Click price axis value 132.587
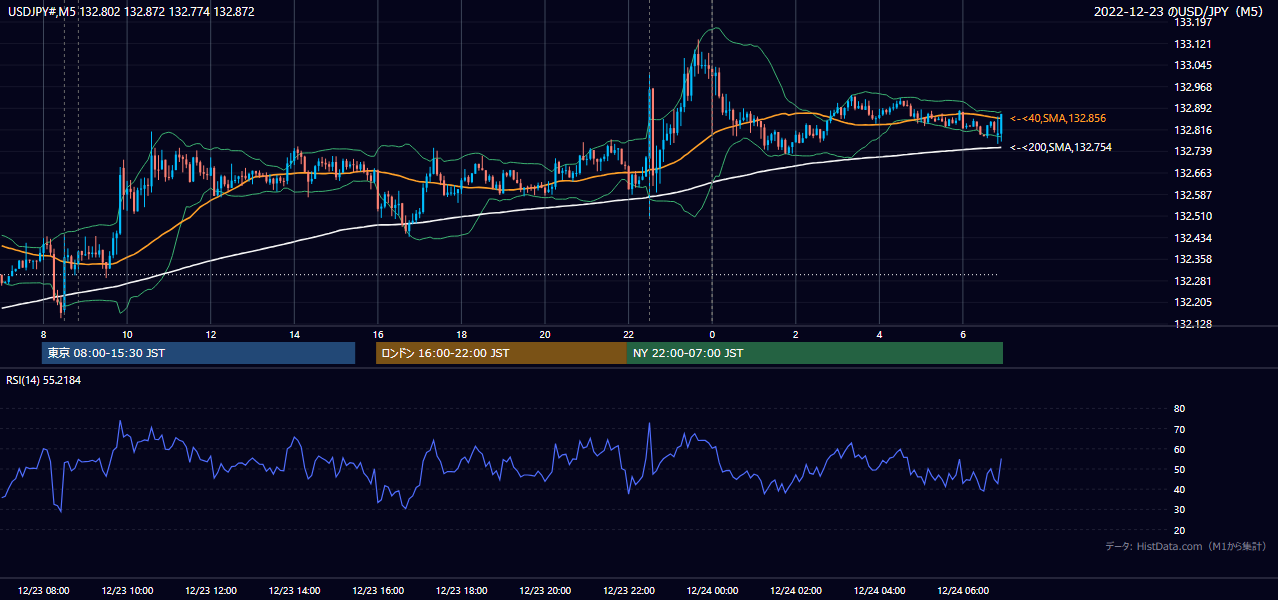This screenshot has height=600, width=1278. click(1193, 195)
